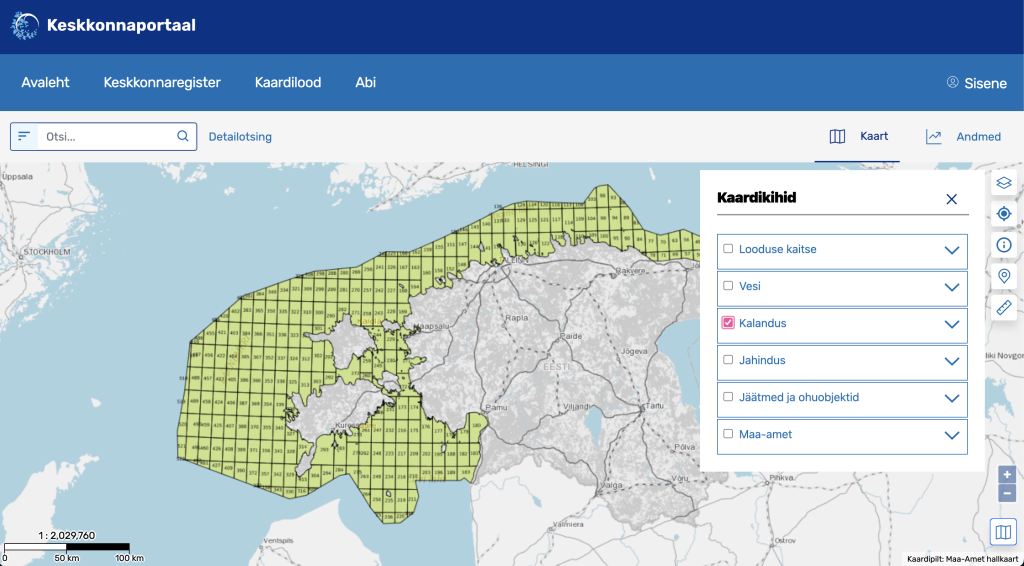Expand the Kalandus layer group chevron
The image size is (1024, 566).
coord(952,324)
